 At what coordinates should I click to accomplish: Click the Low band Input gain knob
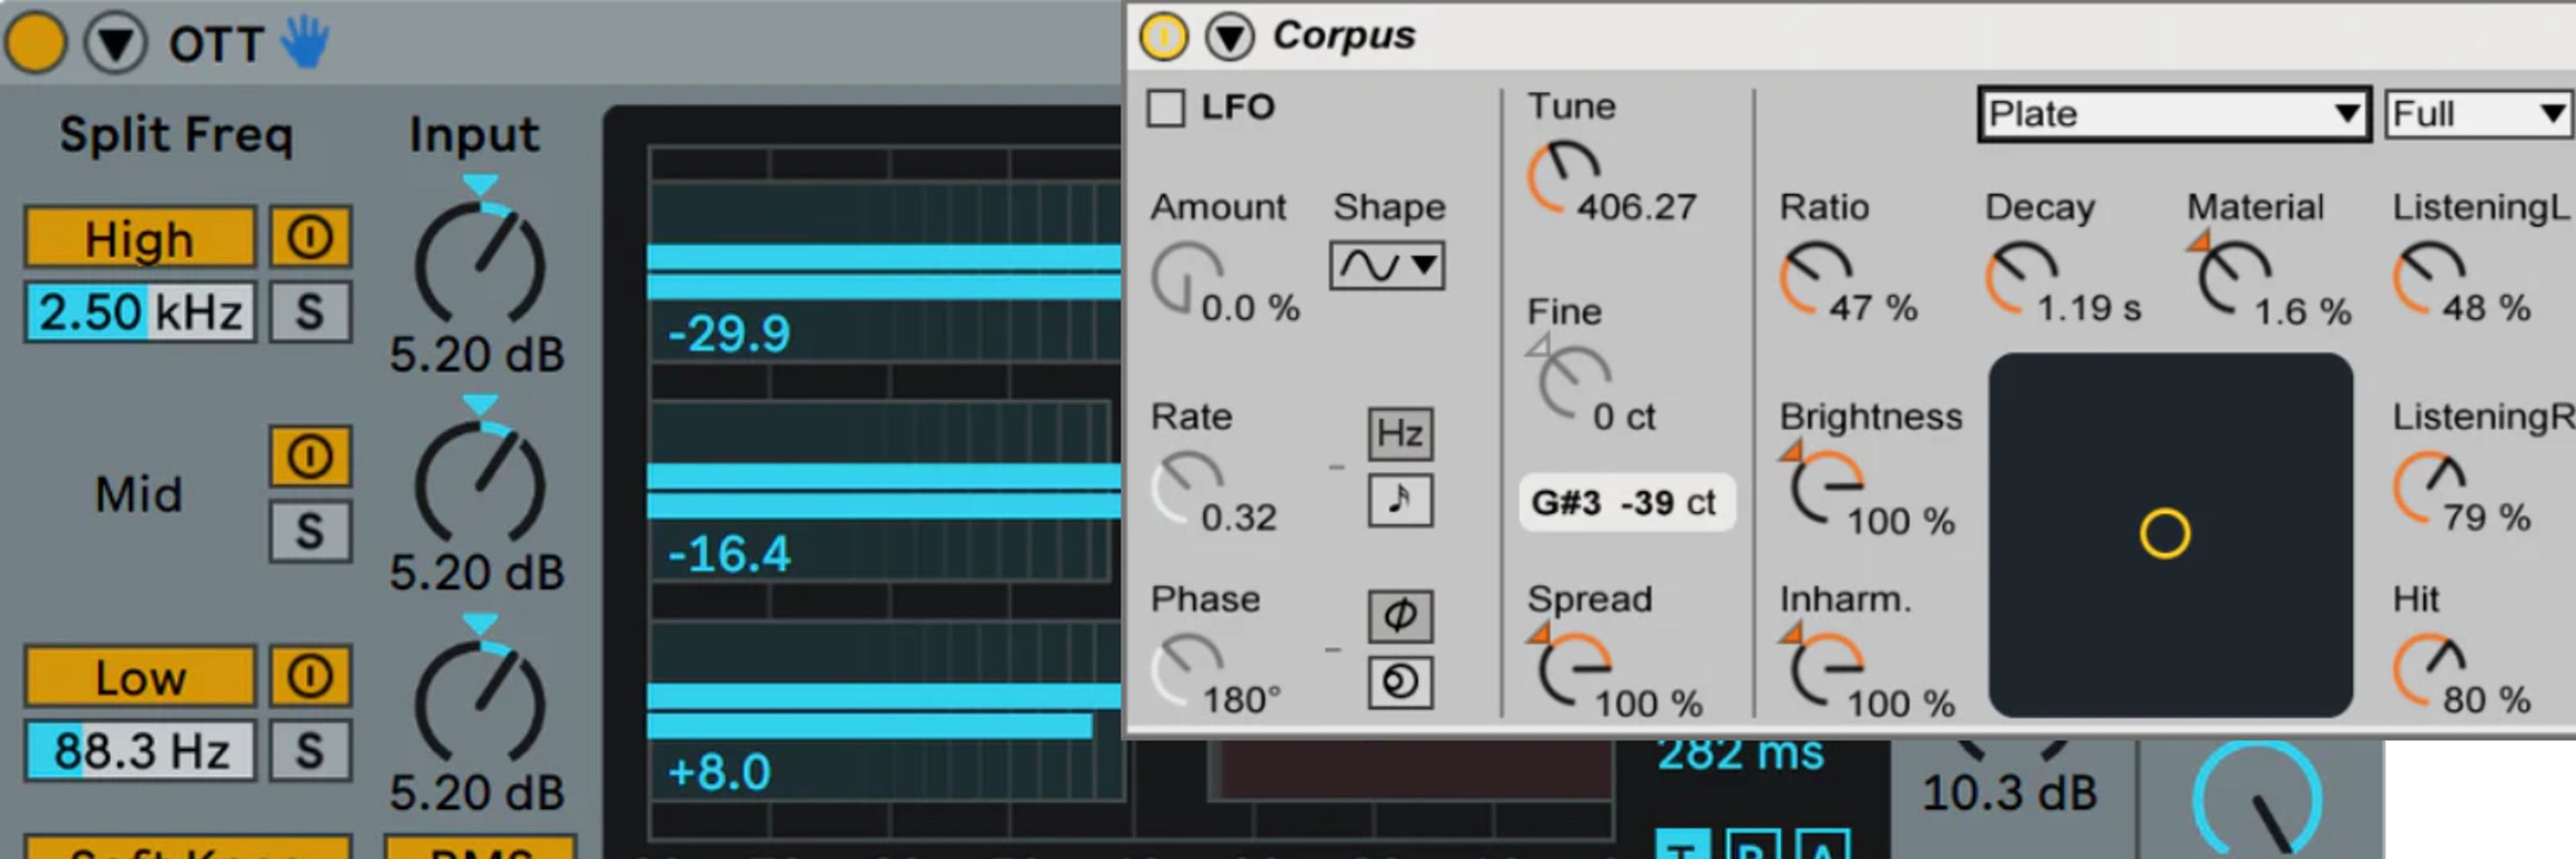[480, 704]
